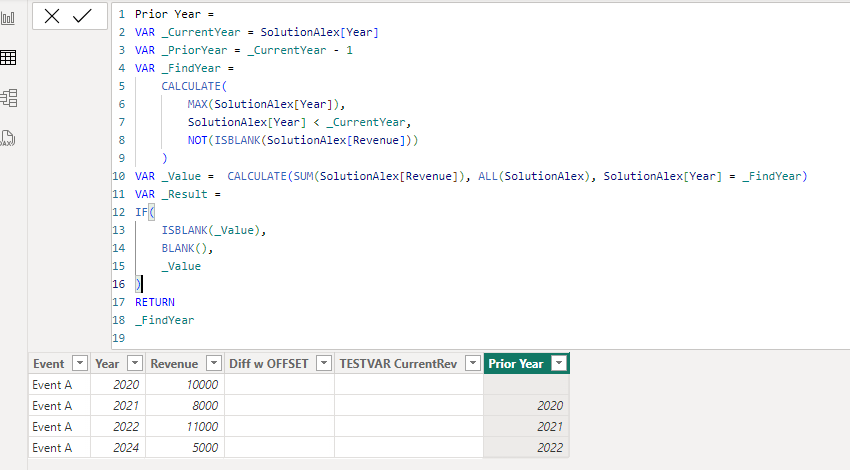Open the DAX query view icon

tap(8, 138)
